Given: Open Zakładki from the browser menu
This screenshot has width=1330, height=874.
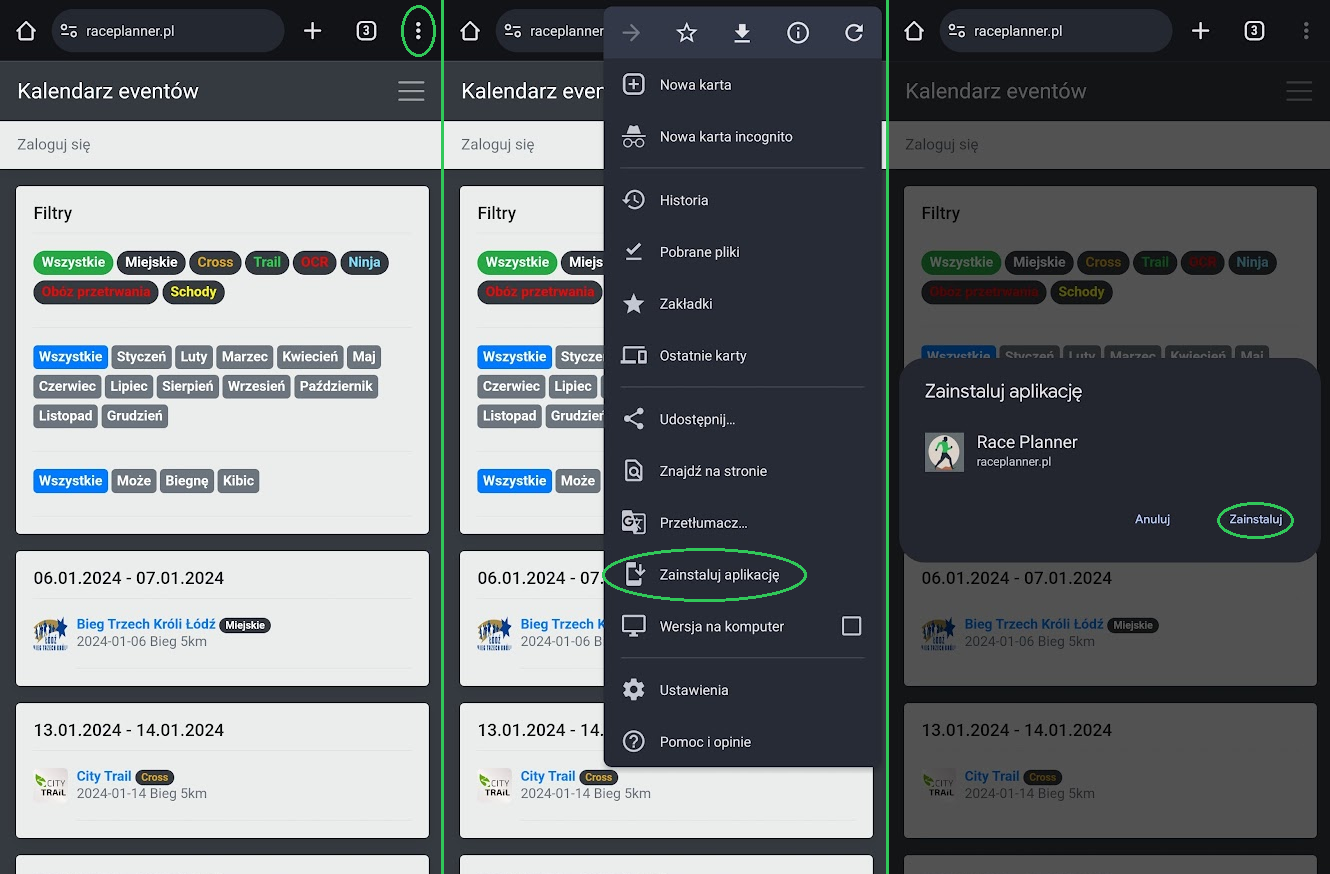Looking at the screenshot, I should [x=686, y=304].
